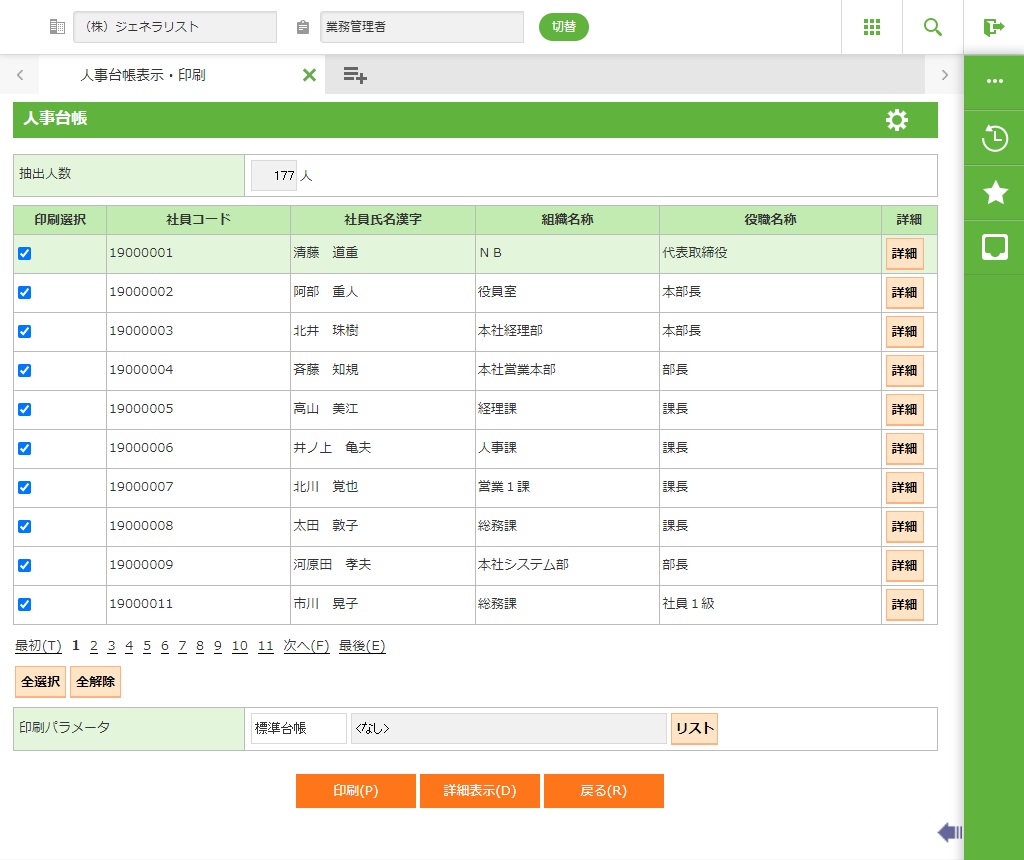Image resolution: width=1024 pixels, height=860 pixels.
Task: Click the search magnifier icon
Action: (932, 27)
